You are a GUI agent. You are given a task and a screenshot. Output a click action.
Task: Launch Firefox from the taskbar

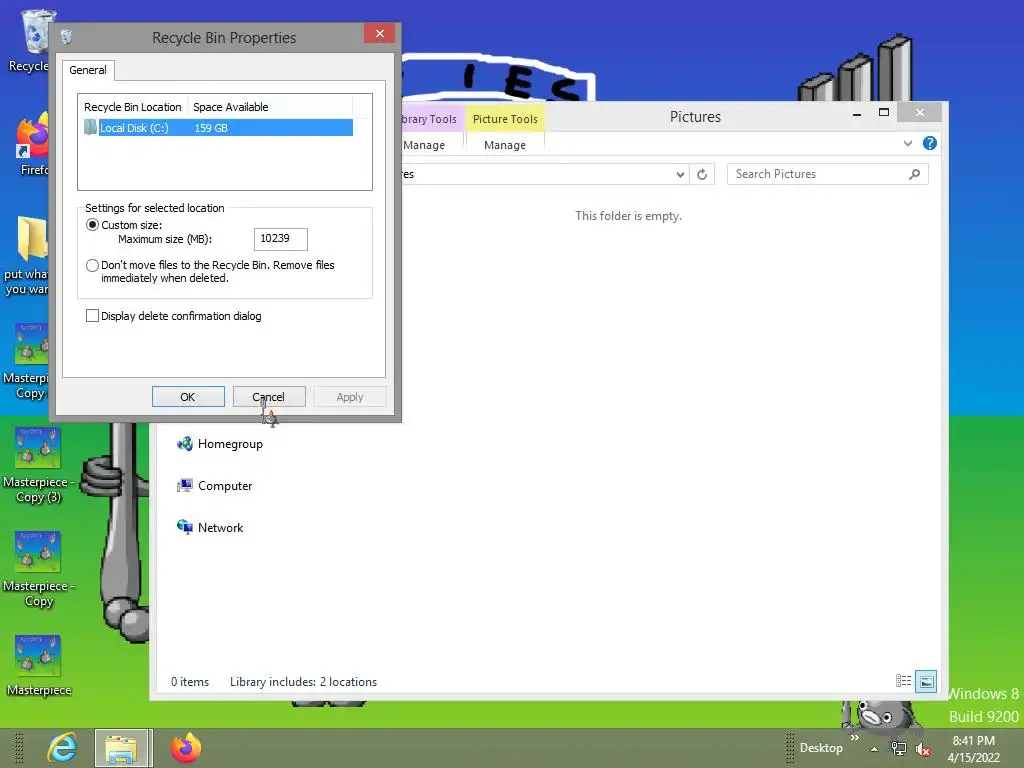click(186, 748)
